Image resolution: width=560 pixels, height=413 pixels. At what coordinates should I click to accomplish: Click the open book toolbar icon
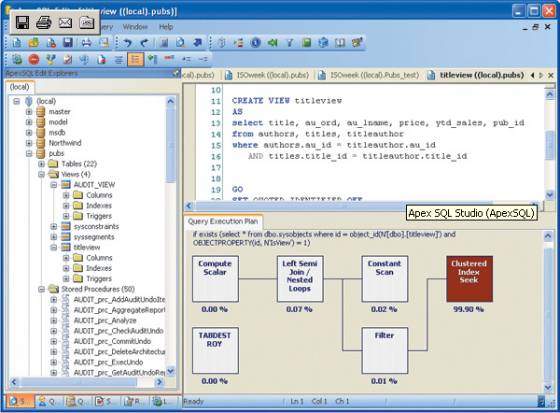[340, 43]
